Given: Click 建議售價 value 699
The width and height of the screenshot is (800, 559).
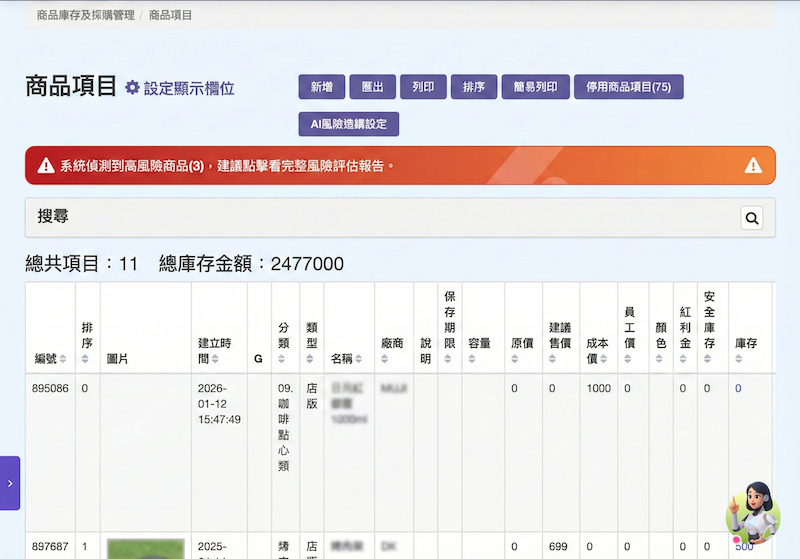Looking at the screenshot, I should click(x=558, y=546).
